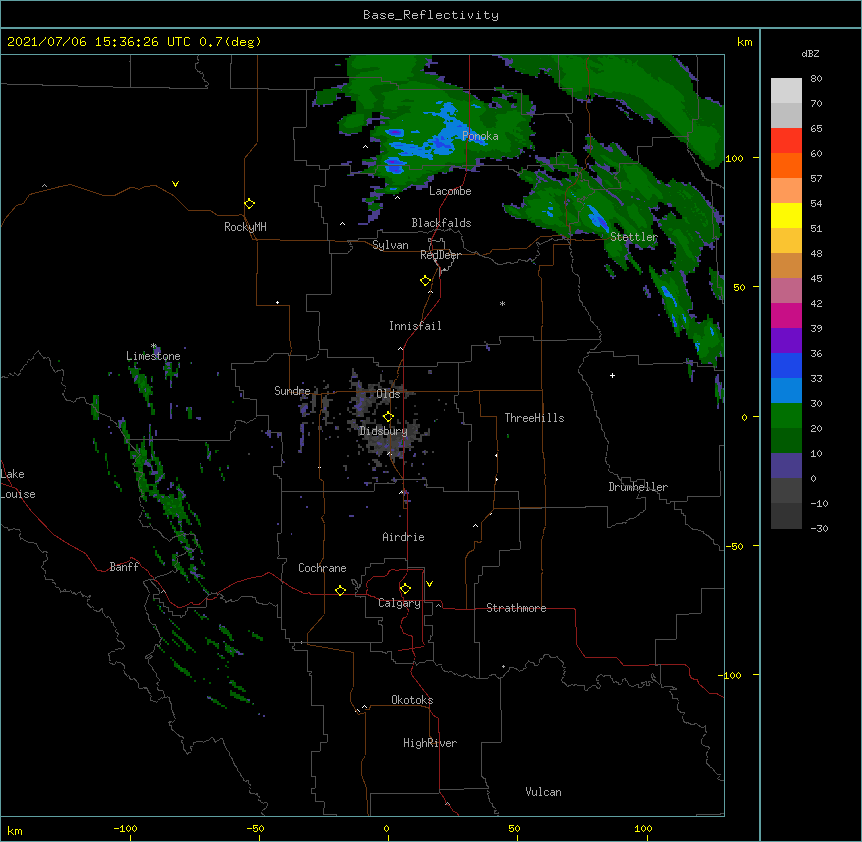Click the Airdrie label
The width and height of the screenshot is (862, 842).
pyautogui.click(x=404, y=537)
